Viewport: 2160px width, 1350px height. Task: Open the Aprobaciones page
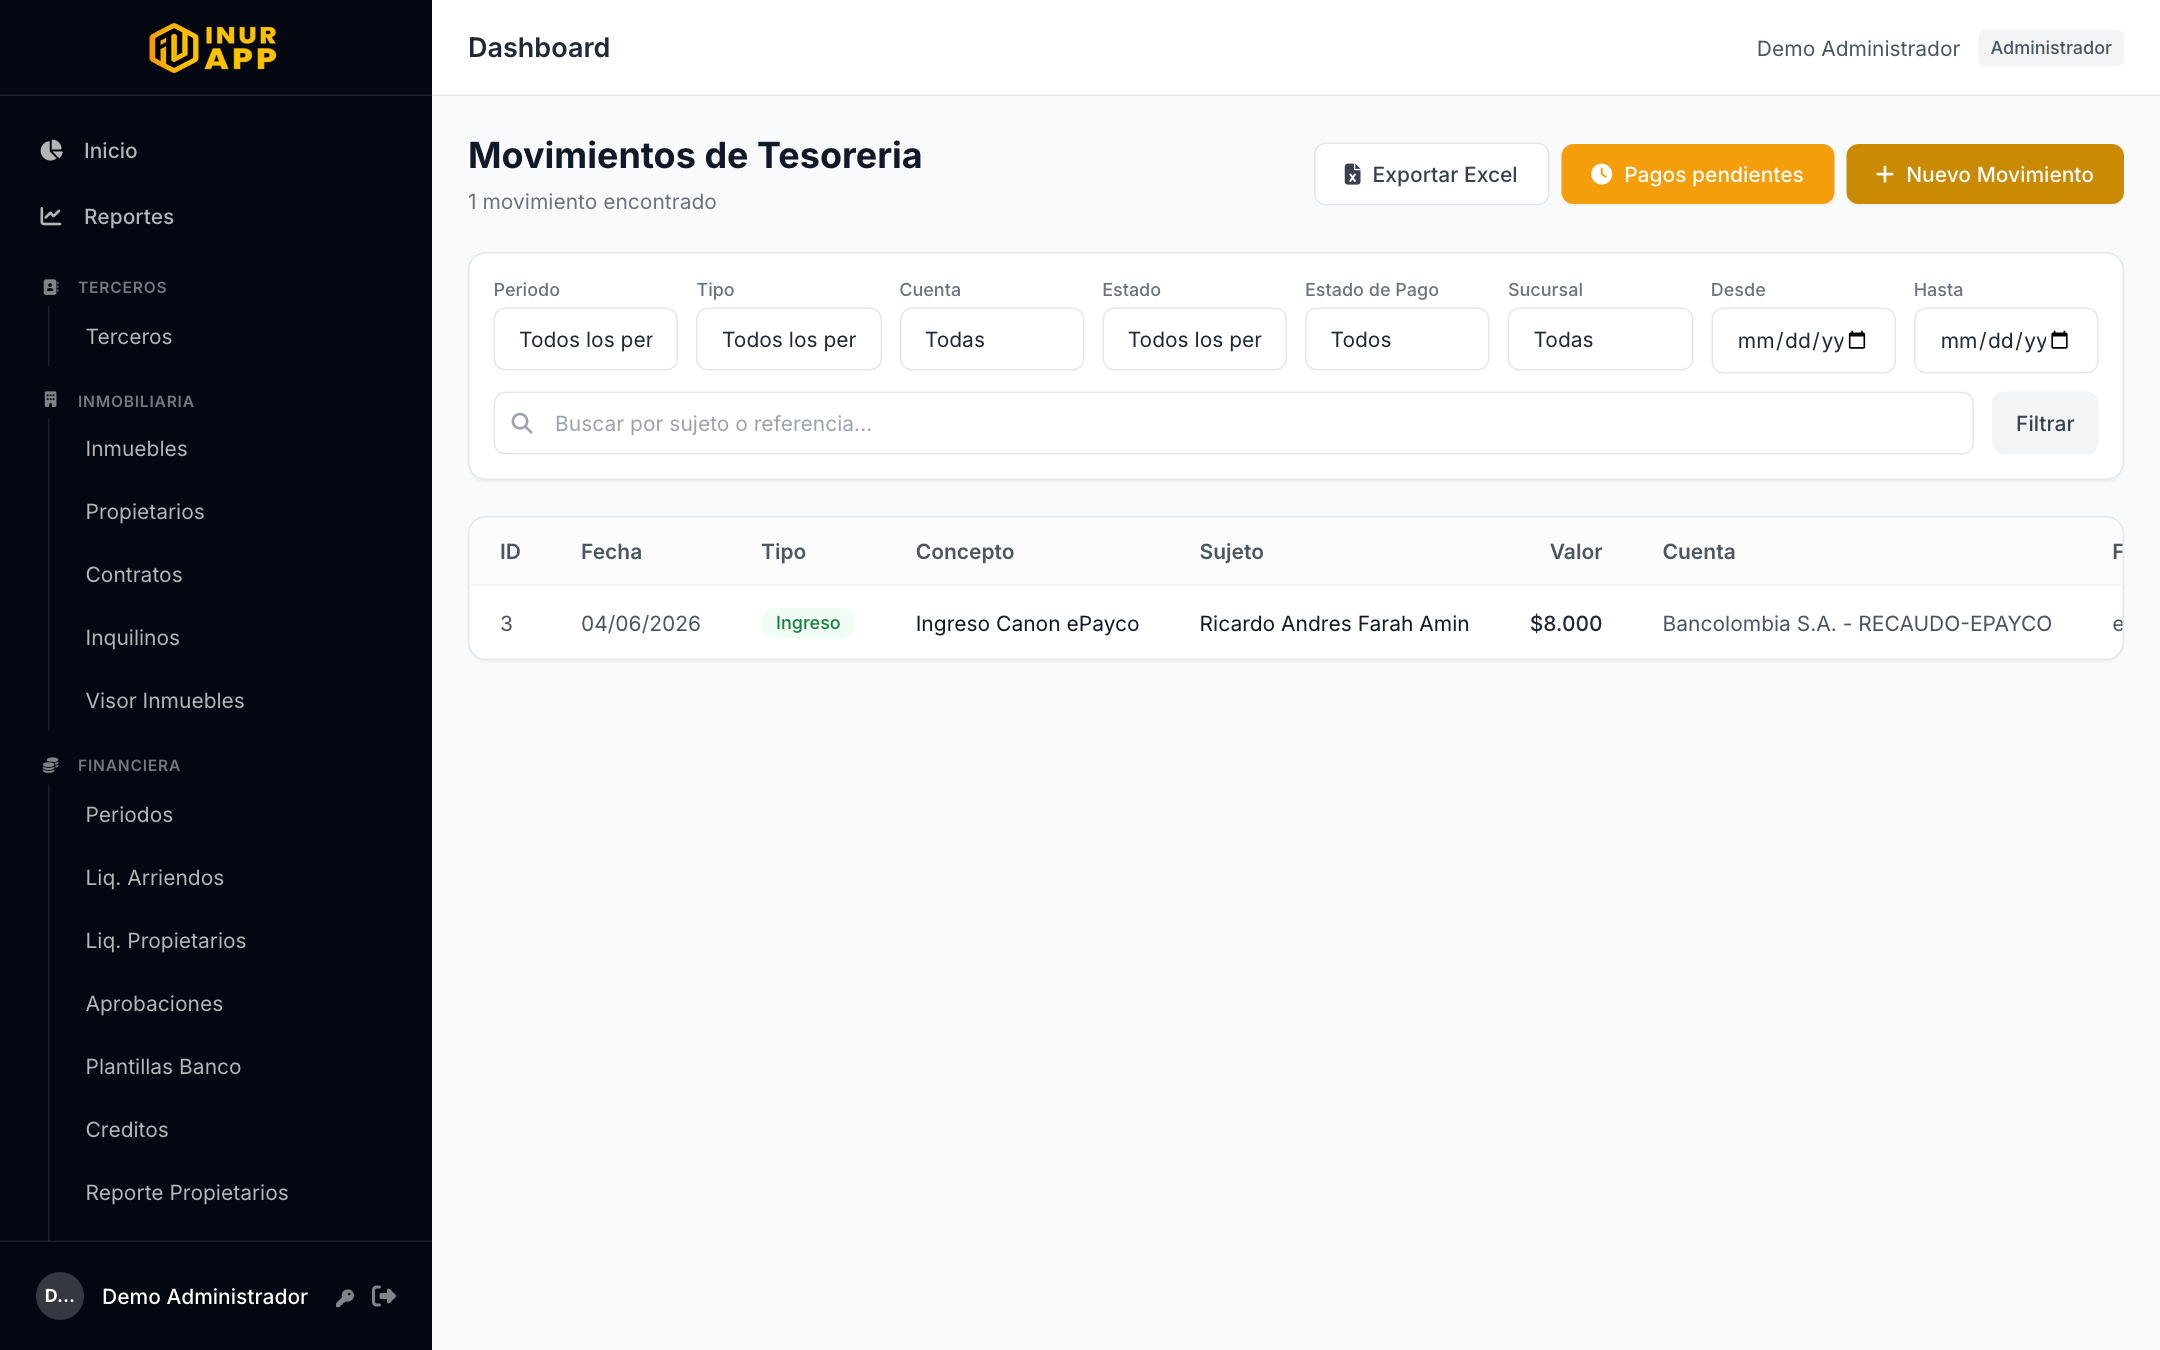click(x=154, y=1004)
